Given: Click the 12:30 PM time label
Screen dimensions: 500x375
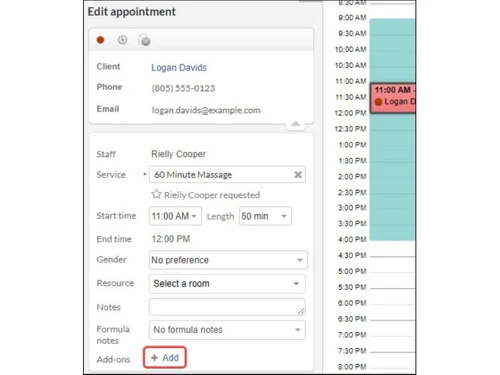Looking at the screenshot, I should coord(350,129).
